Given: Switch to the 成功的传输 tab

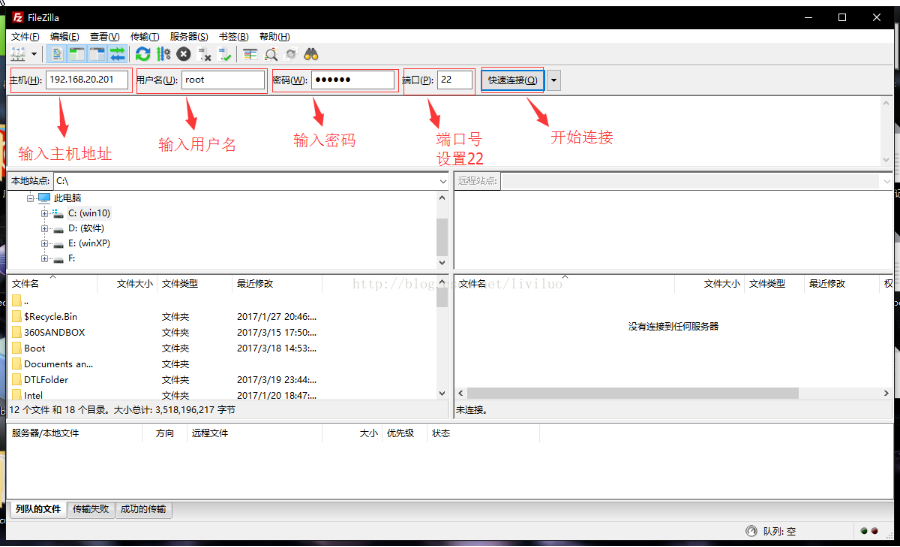Looking at the screenshot, I should point(143,509).
